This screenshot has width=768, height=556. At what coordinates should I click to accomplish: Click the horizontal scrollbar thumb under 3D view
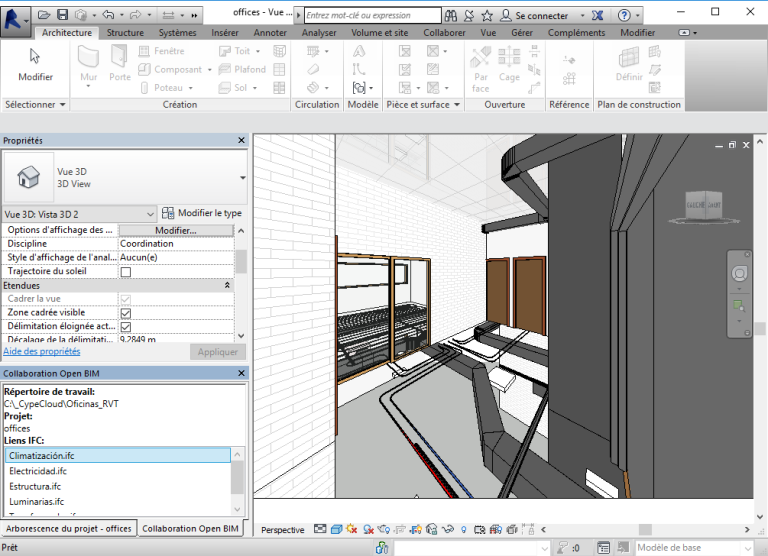click(x=645, y=530)
